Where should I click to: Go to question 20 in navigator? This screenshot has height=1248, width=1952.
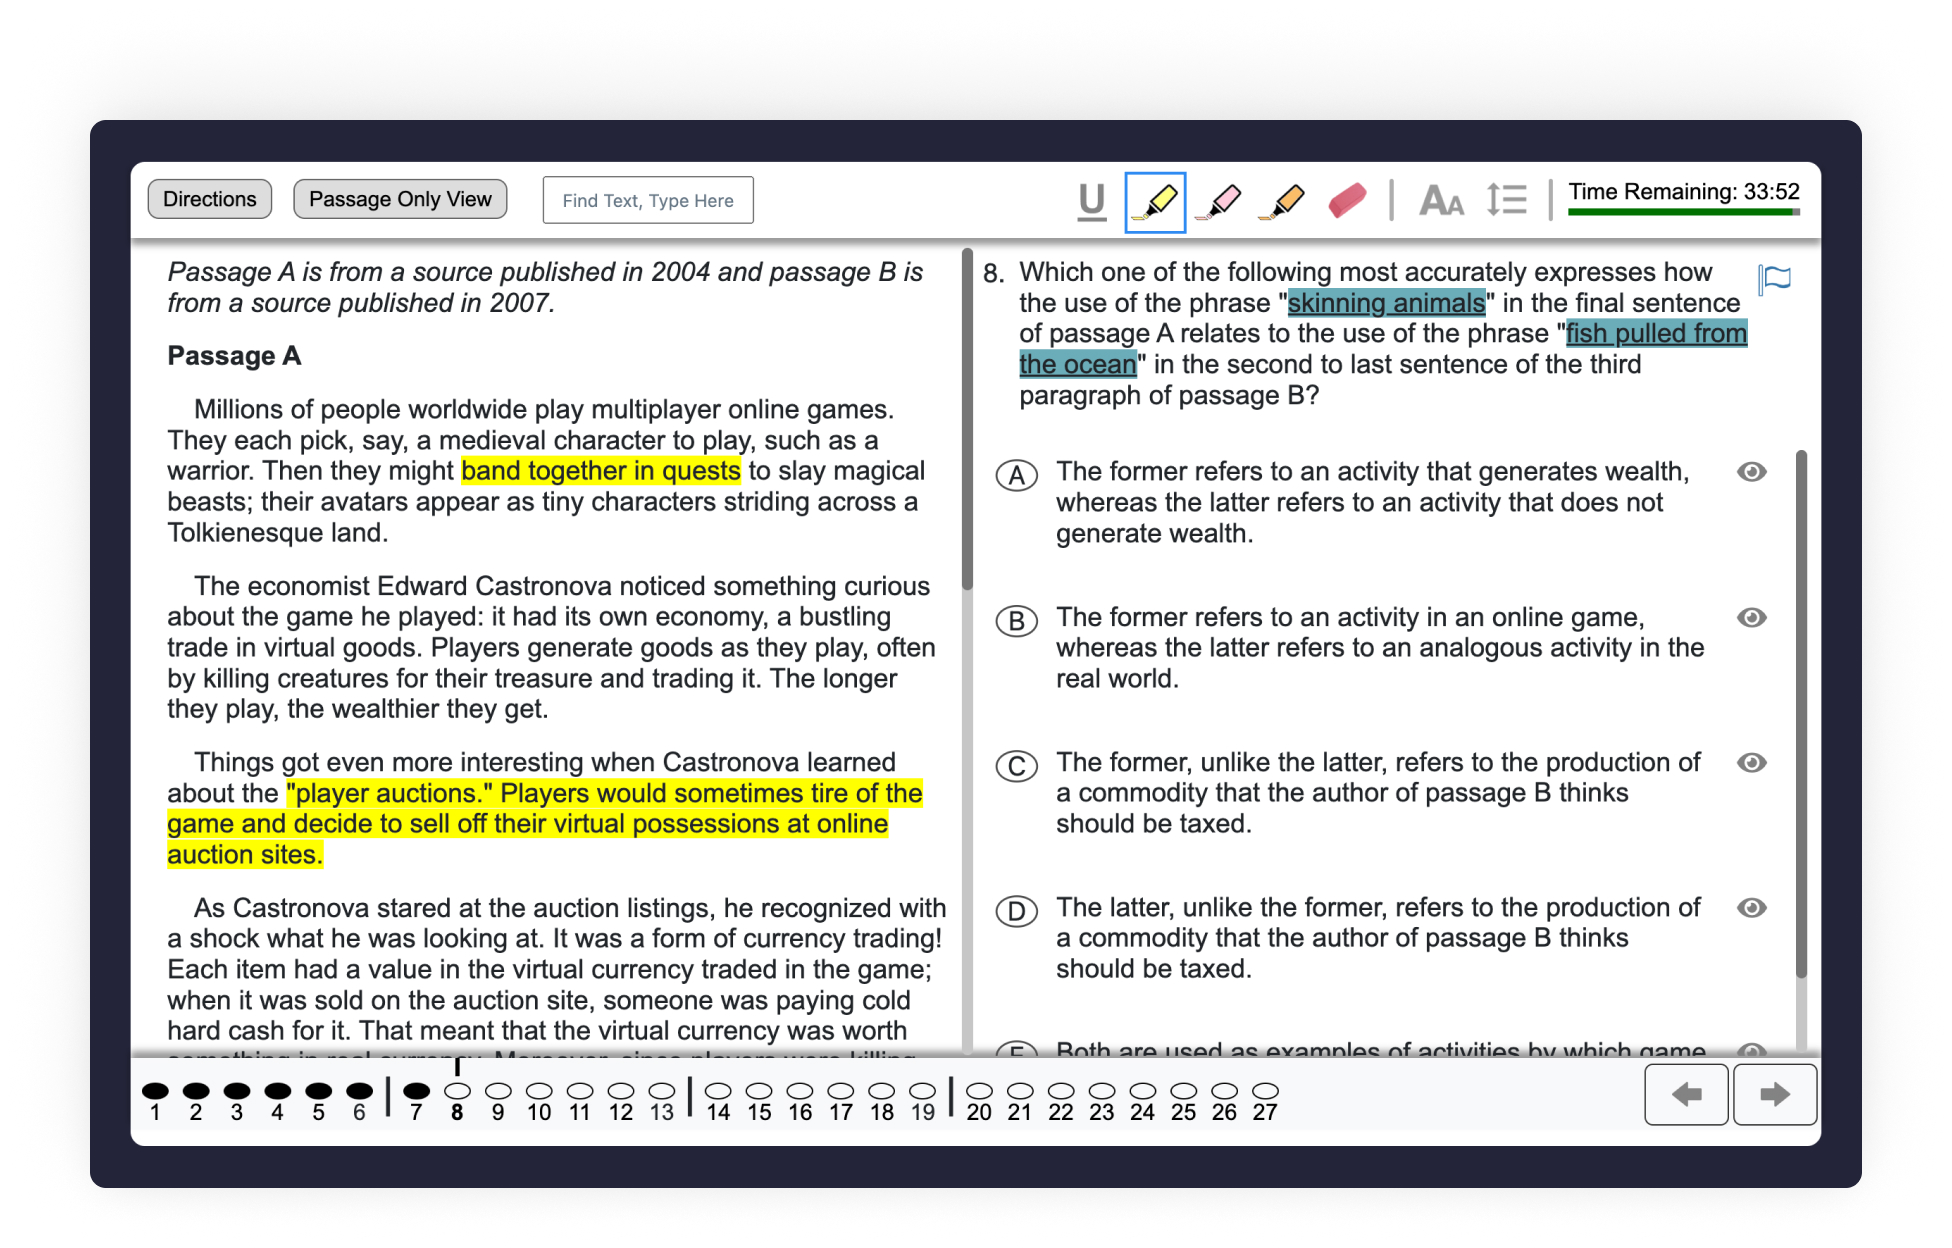[979, 1090]
